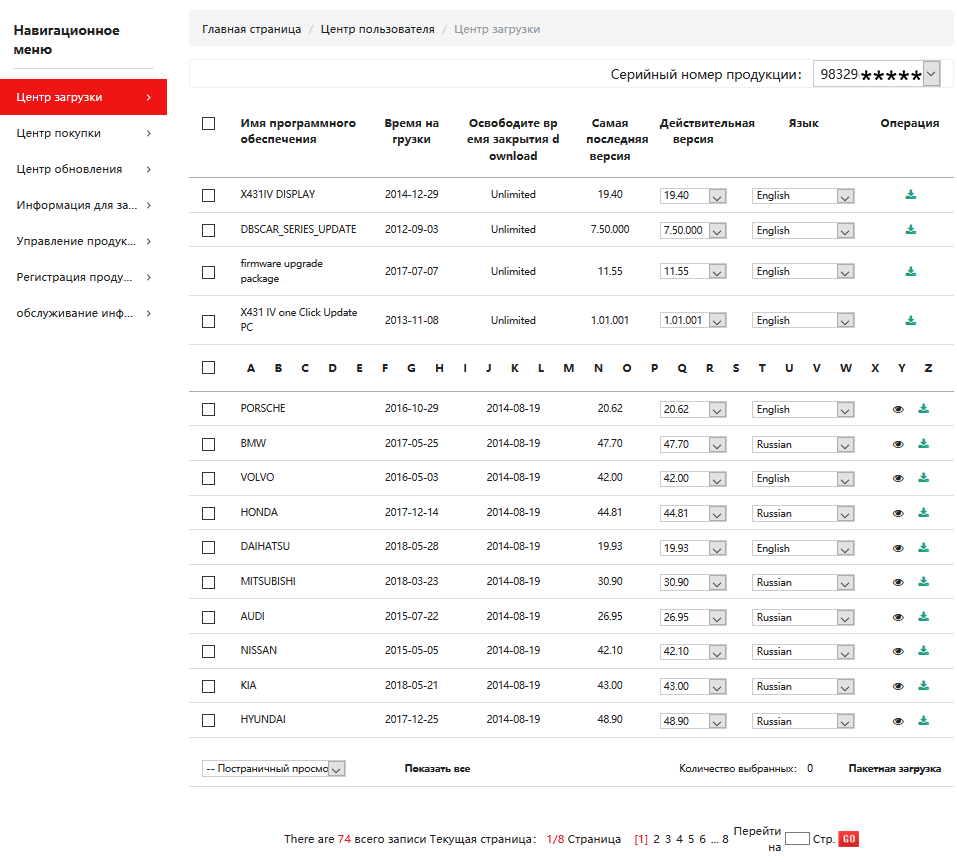Check the X431IV DISPLAY row checkbox
The image size is (957, 862).
point(209,195)
